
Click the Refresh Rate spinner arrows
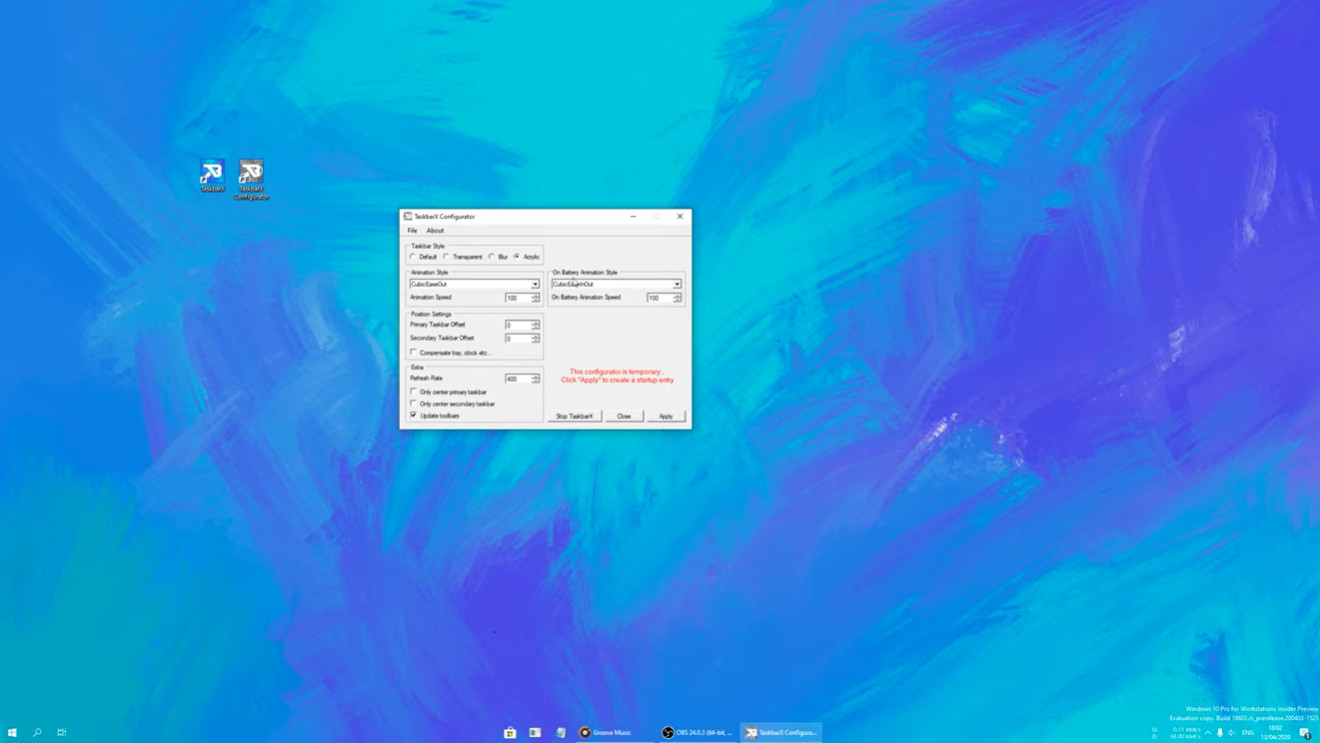point(536,379)
